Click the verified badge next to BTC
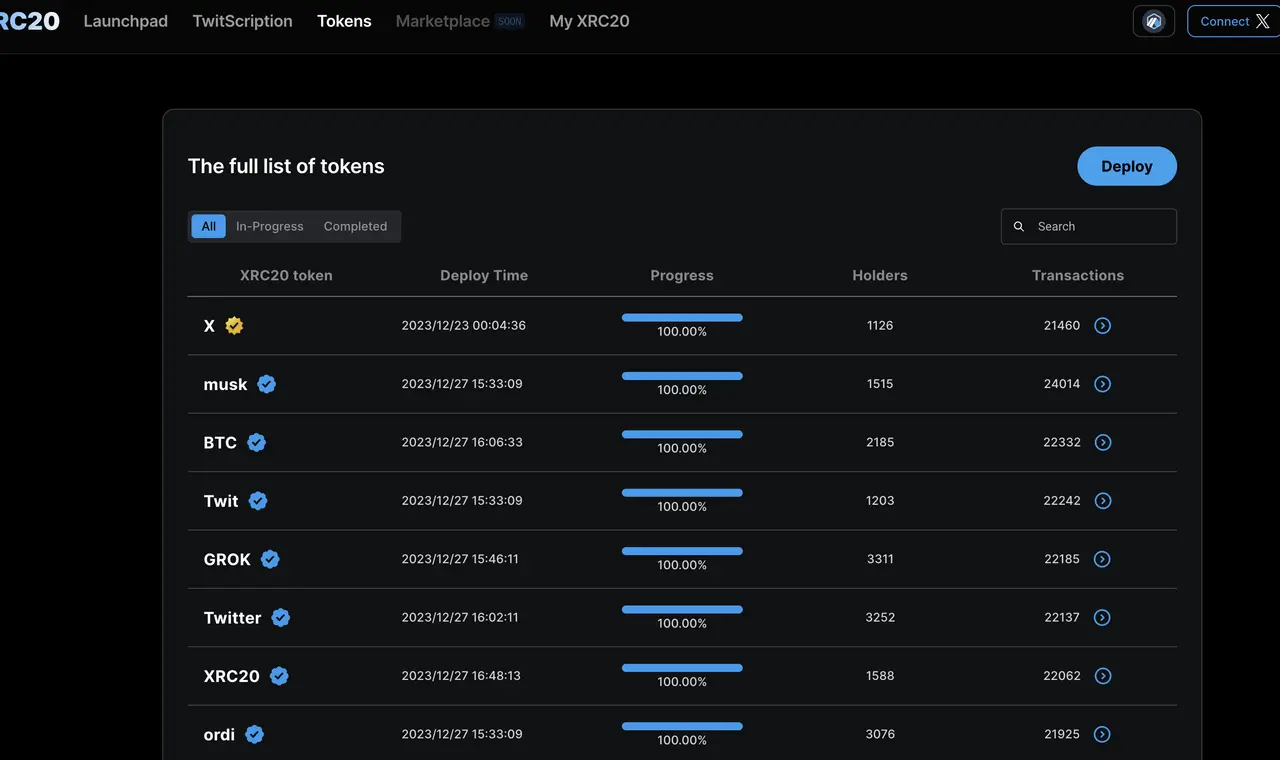Screen dimensions: 1280x760 coord(257,442)
